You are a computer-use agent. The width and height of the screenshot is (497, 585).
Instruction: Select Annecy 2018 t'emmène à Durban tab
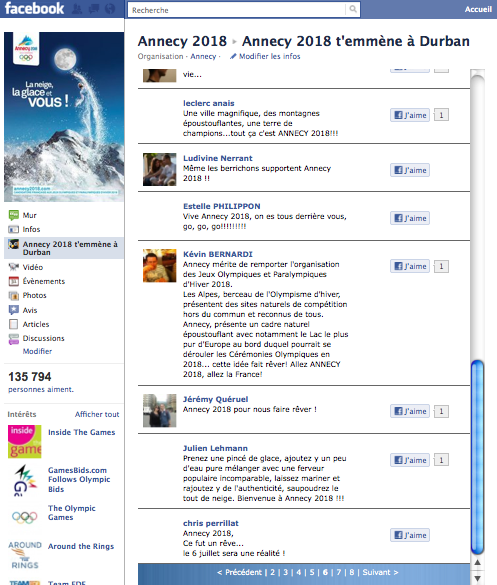(x=64, y=248)
